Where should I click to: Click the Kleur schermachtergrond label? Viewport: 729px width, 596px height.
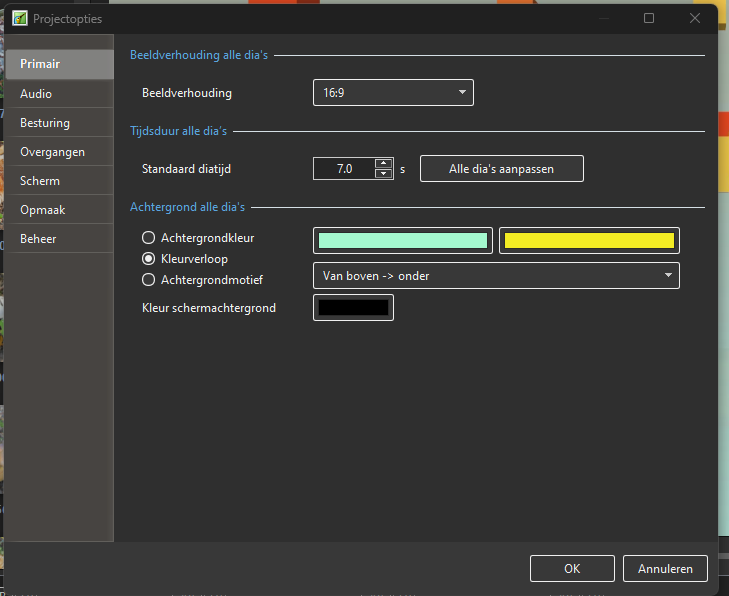coord(209,308)
